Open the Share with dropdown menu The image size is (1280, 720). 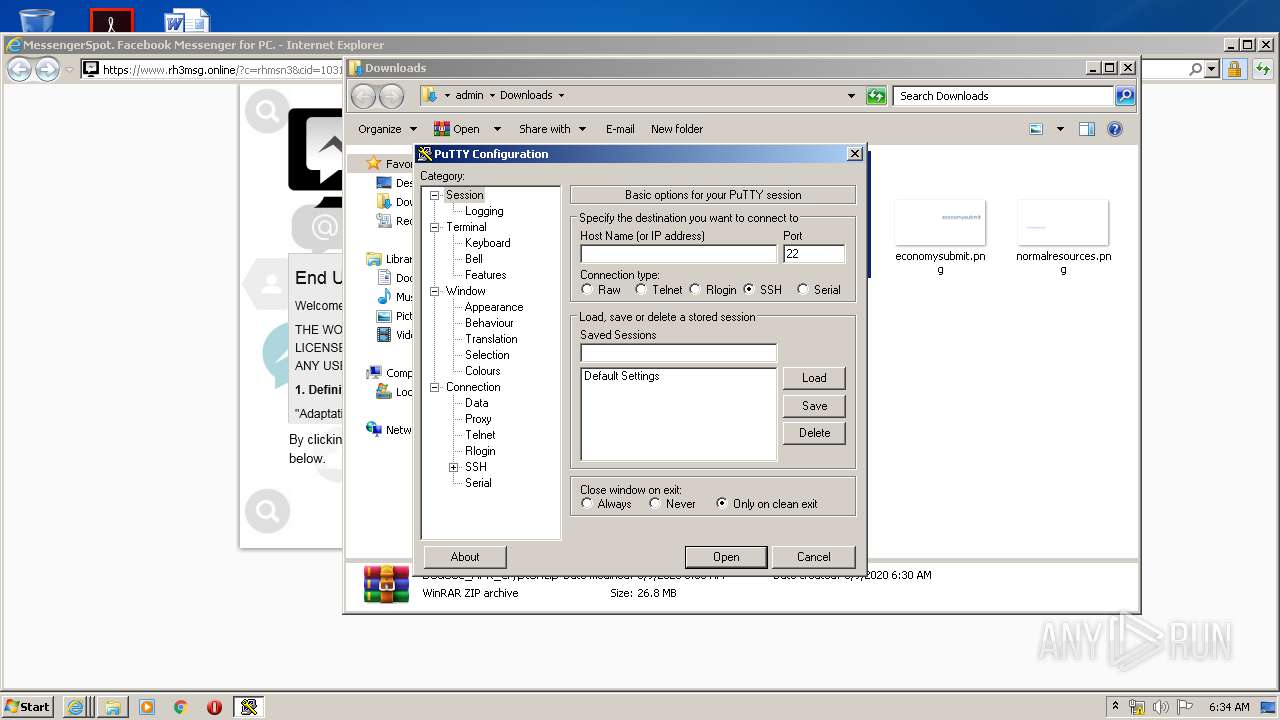point(551,129)
